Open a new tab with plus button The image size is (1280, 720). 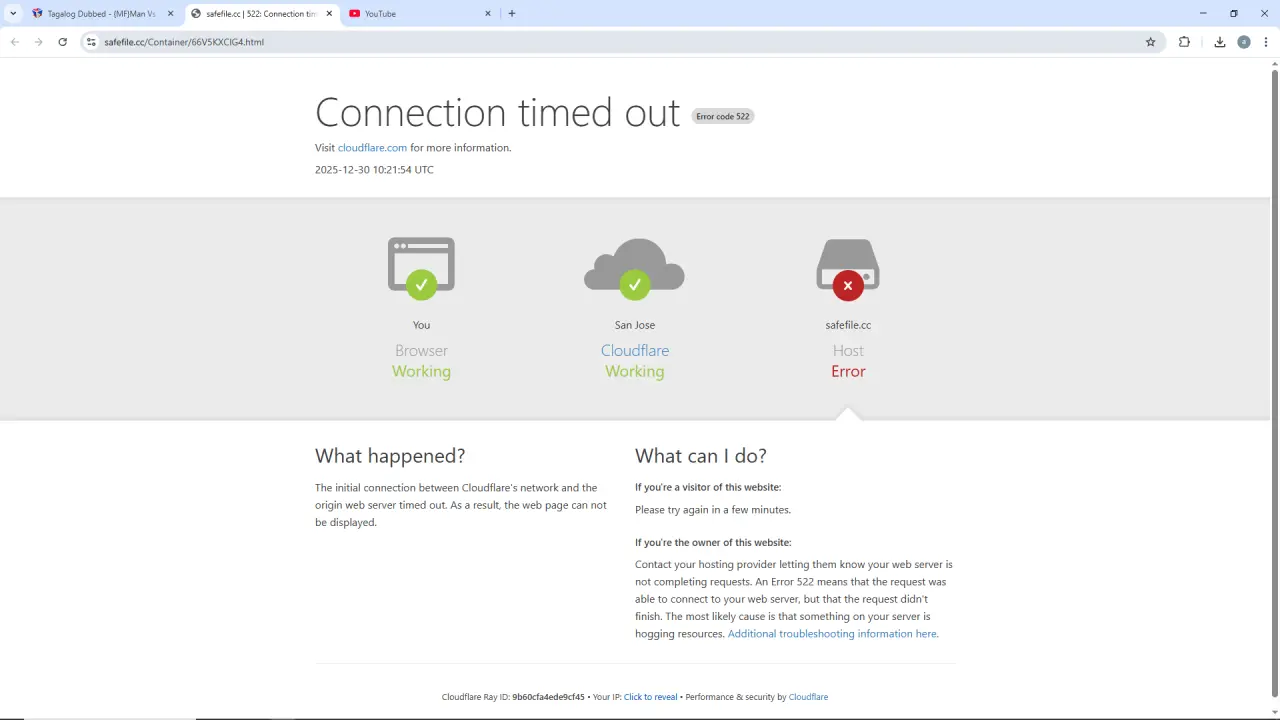tap(512, 14)
